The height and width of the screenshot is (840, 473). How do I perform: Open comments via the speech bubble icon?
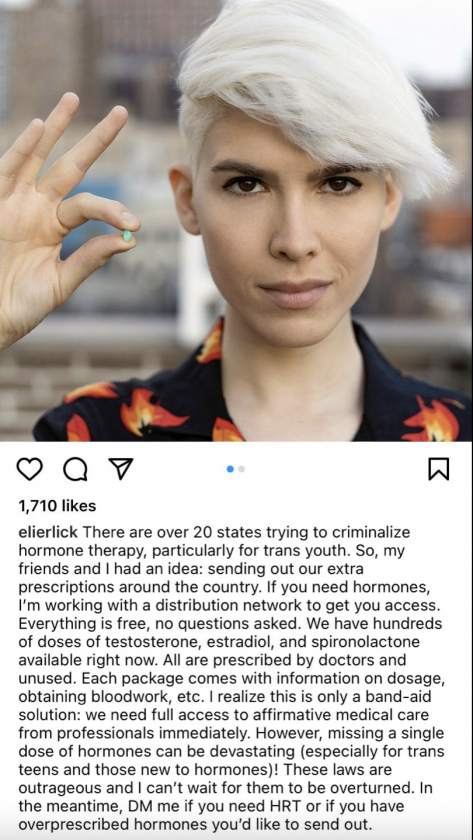tap(75, 469)
